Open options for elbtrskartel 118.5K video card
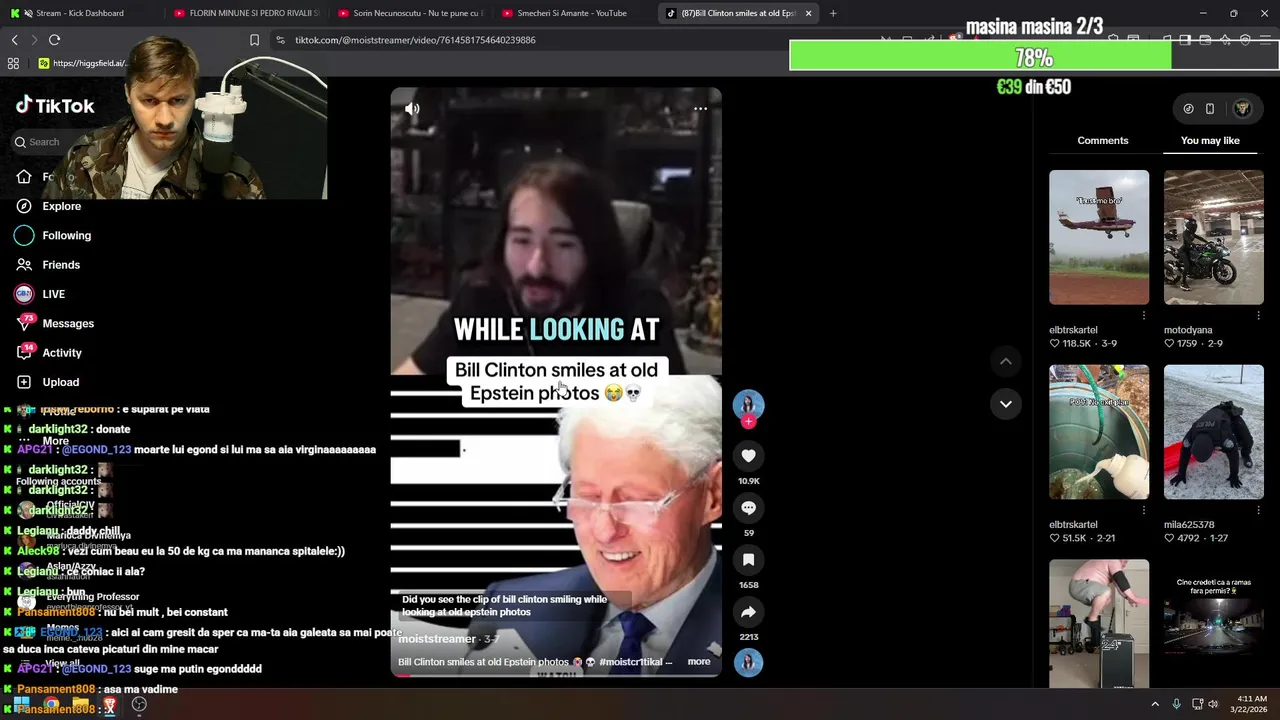 coord(1144,315)
